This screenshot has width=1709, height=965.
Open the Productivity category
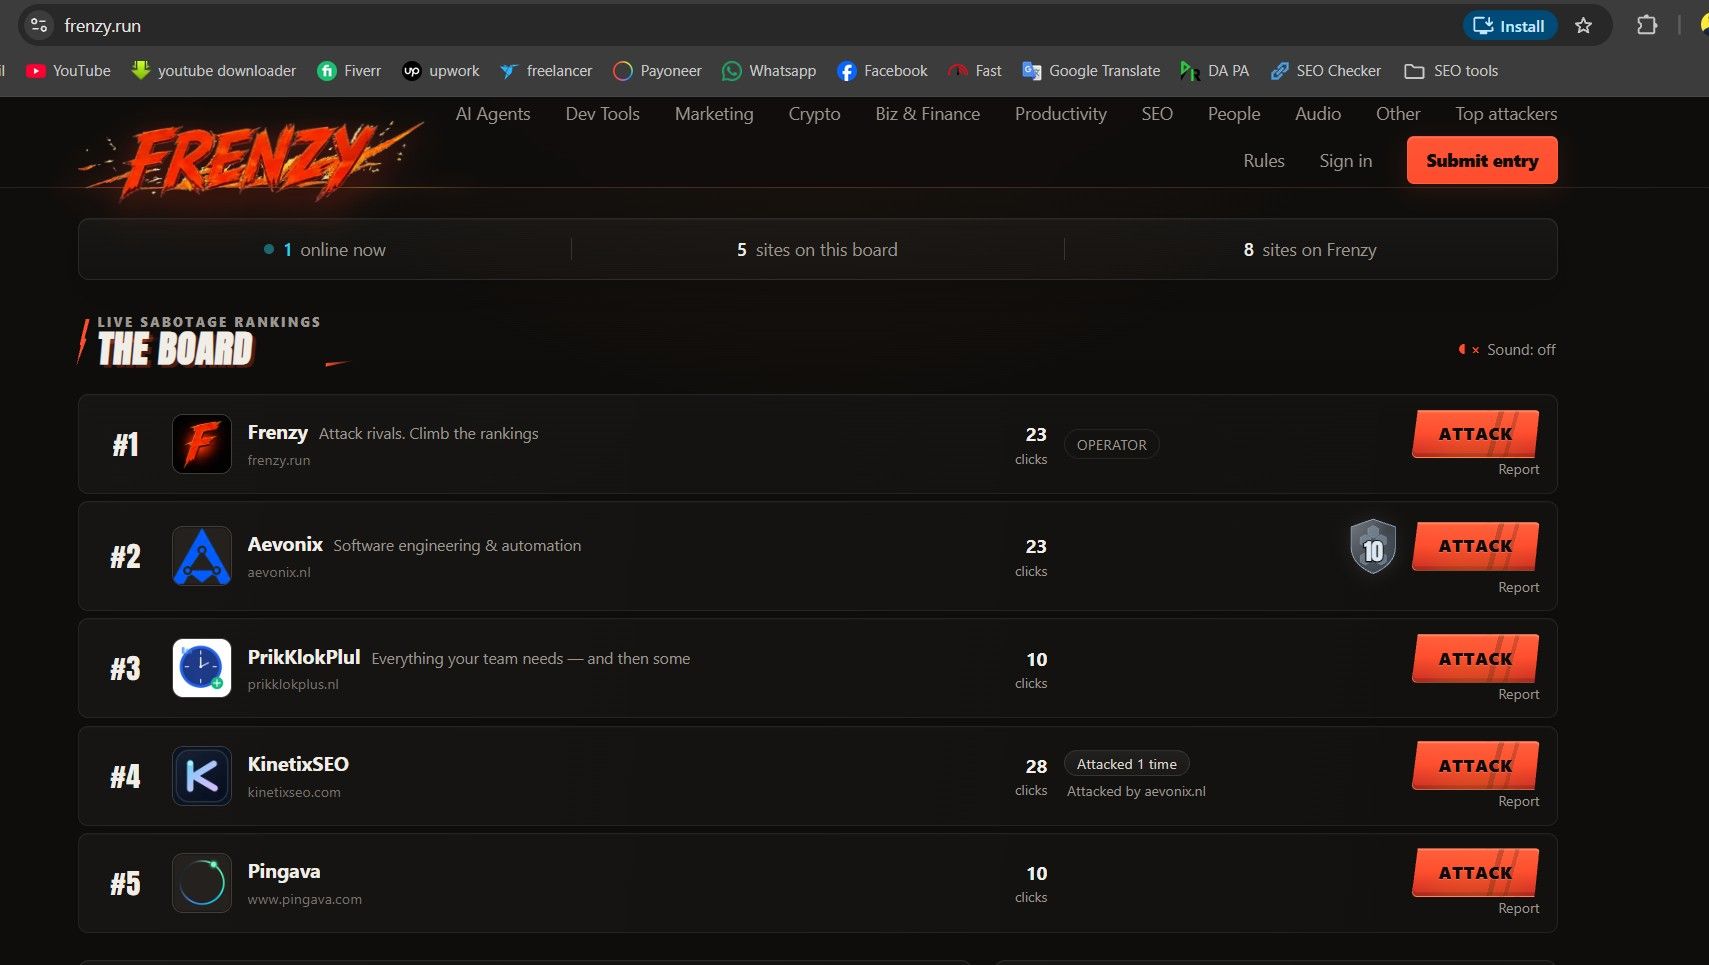point(1061,114)
